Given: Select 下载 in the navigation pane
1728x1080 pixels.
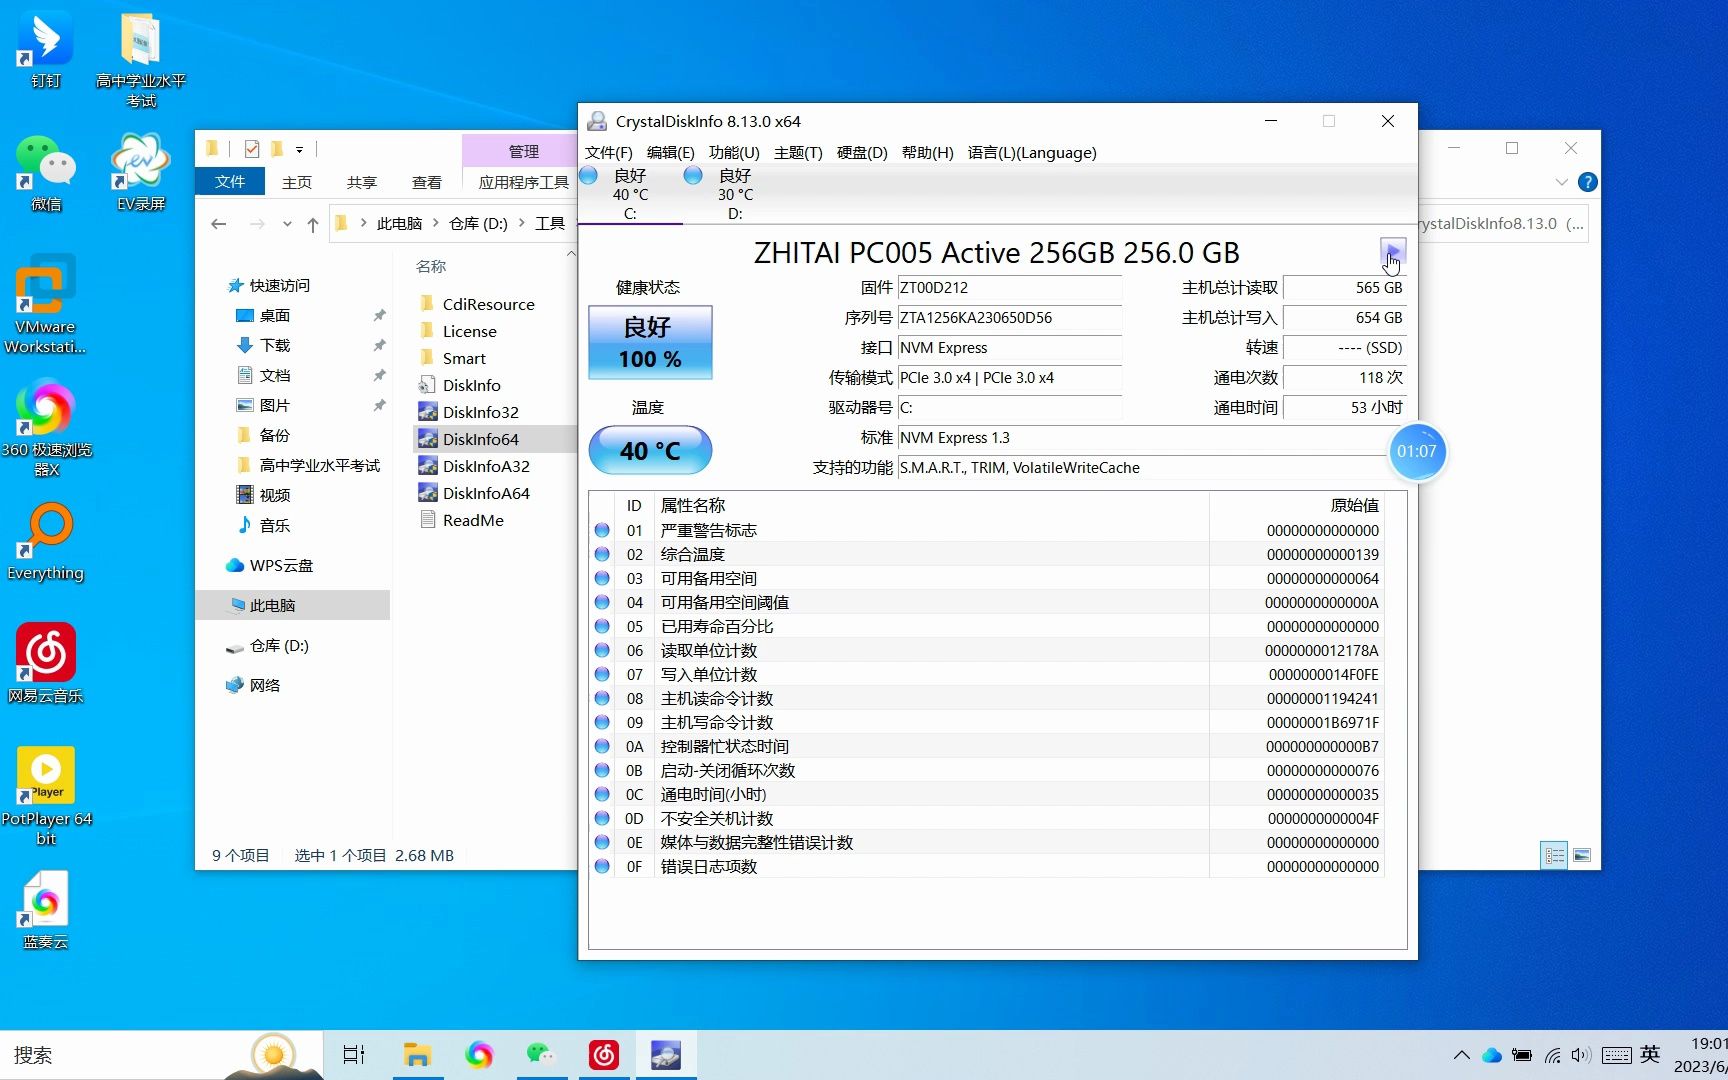Looking at the screenshot, I should click(x=274, y=345).
